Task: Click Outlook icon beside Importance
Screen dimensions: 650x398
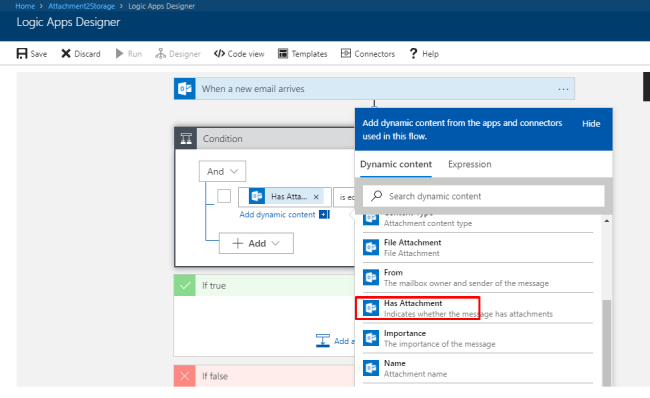Action: tap(371, 338)
